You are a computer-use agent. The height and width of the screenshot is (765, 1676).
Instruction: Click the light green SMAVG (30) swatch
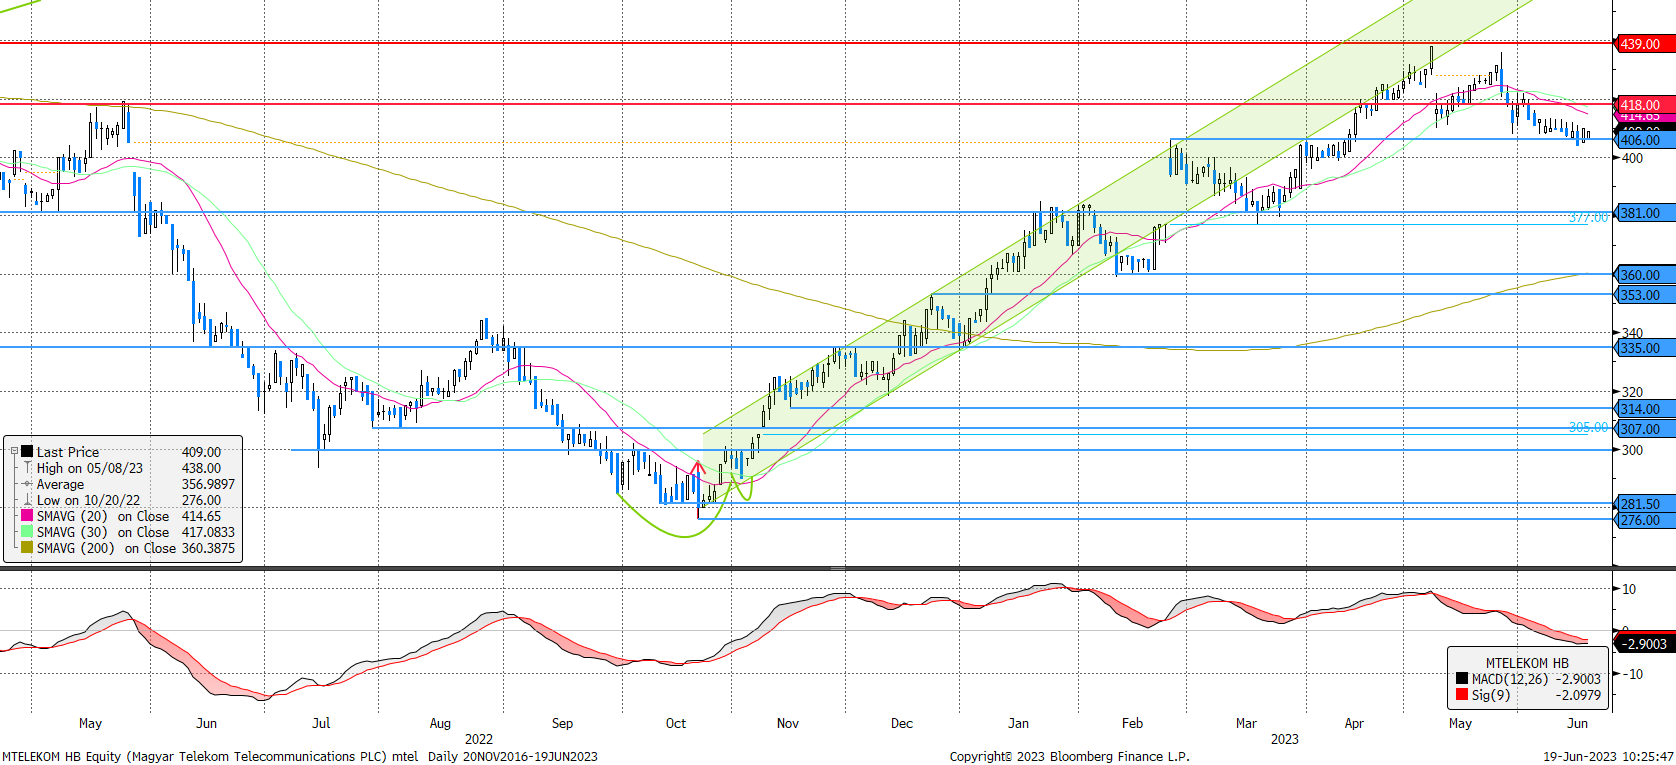[28, 532]
